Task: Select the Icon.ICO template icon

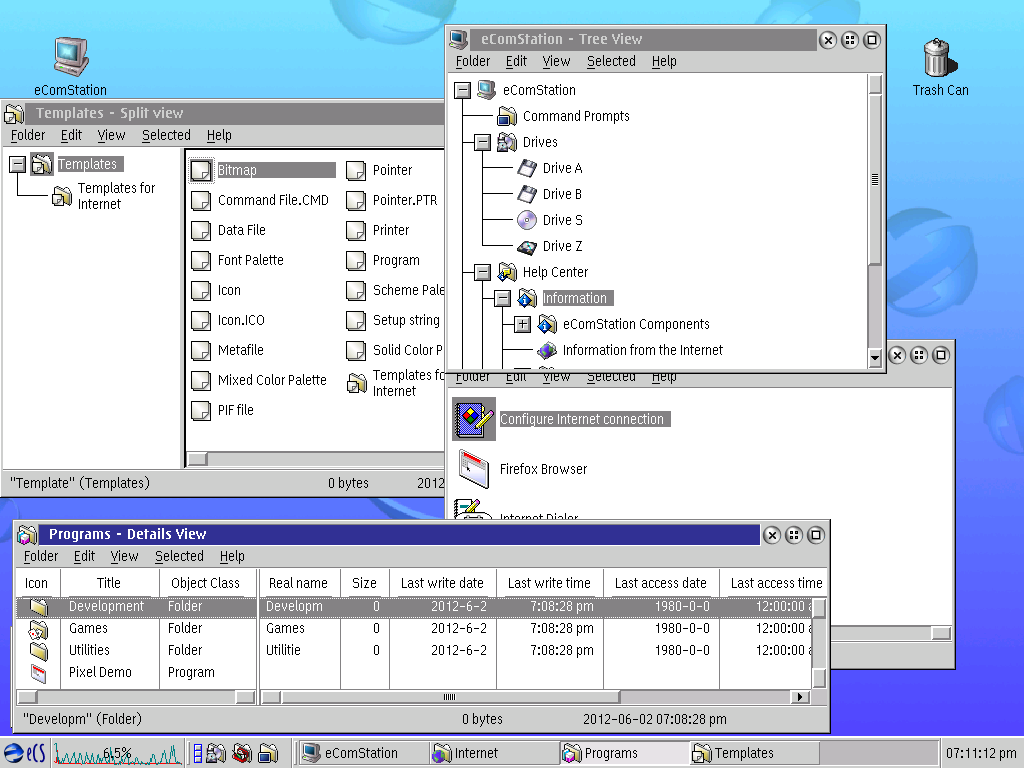Action: (201, 321)
